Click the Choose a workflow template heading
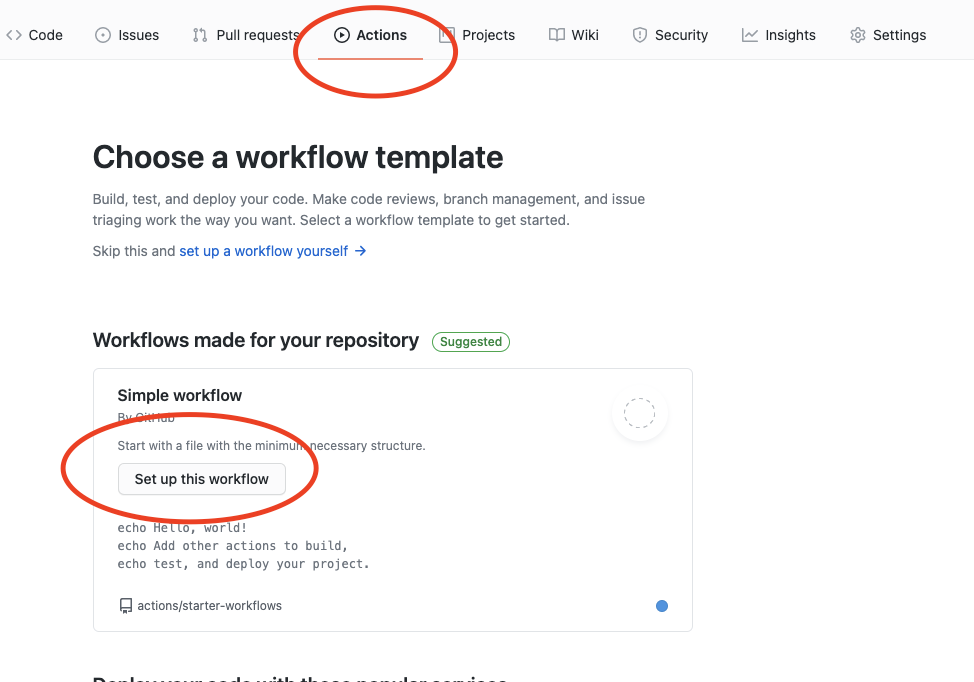 pyautogui.click(x=298, y=157)
